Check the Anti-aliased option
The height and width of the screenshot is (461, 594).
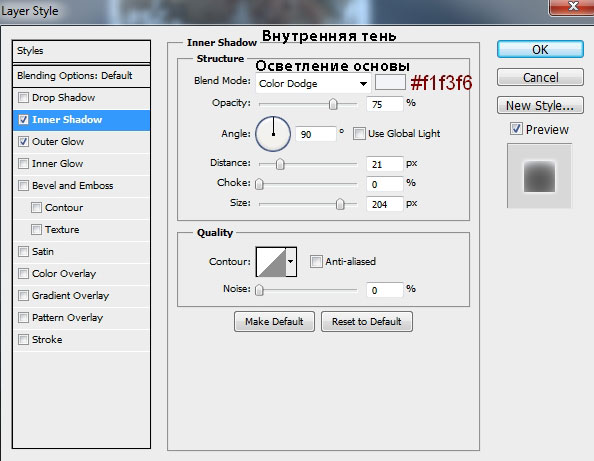point(316,261)
